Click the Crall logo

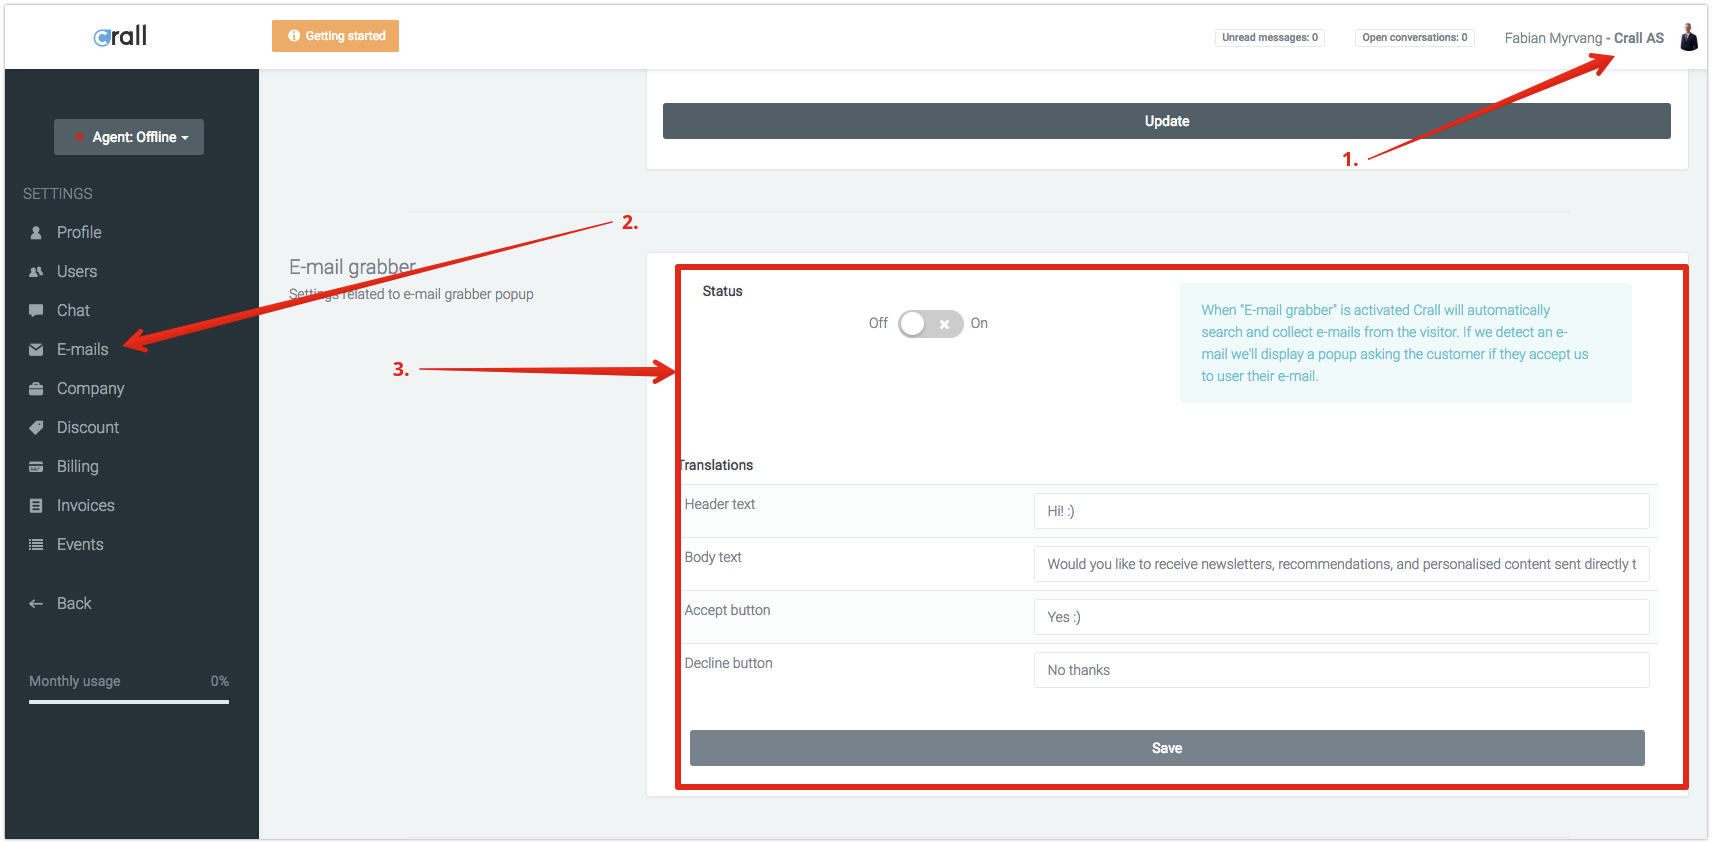[120, 36]
